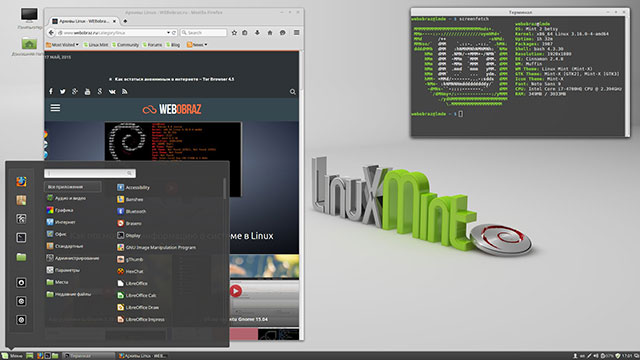Click WEBOBRAZ site logo
Image resolution: width=640 pixels, height=360 pixels.
click(172, 109)
